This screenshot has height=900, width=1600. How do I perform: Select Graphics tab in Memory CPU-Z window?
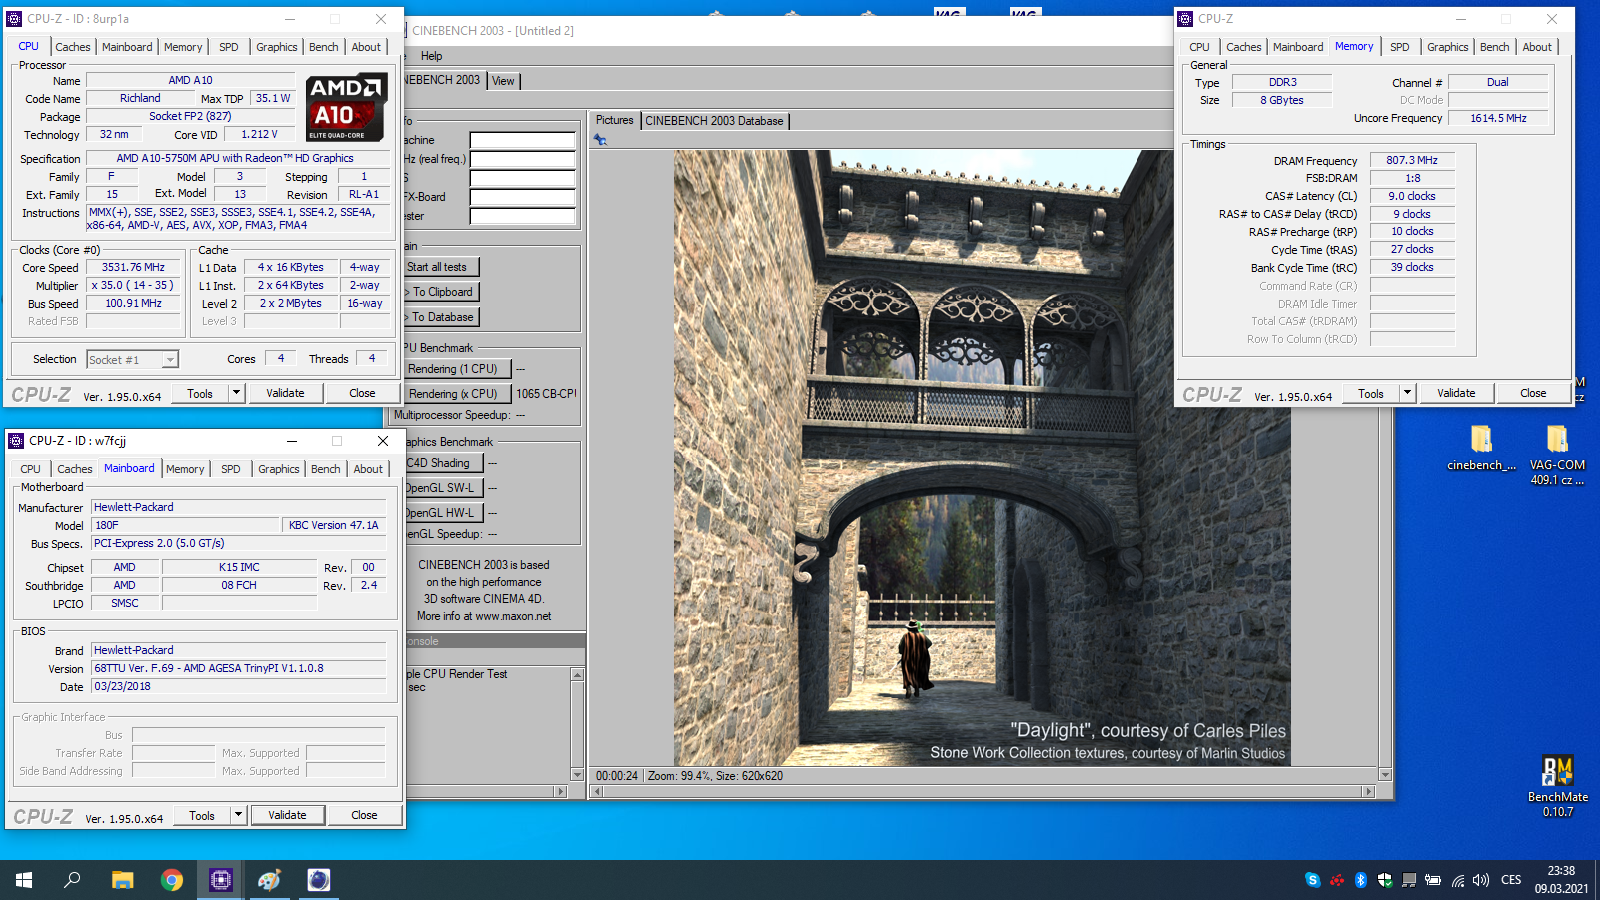1448,47
